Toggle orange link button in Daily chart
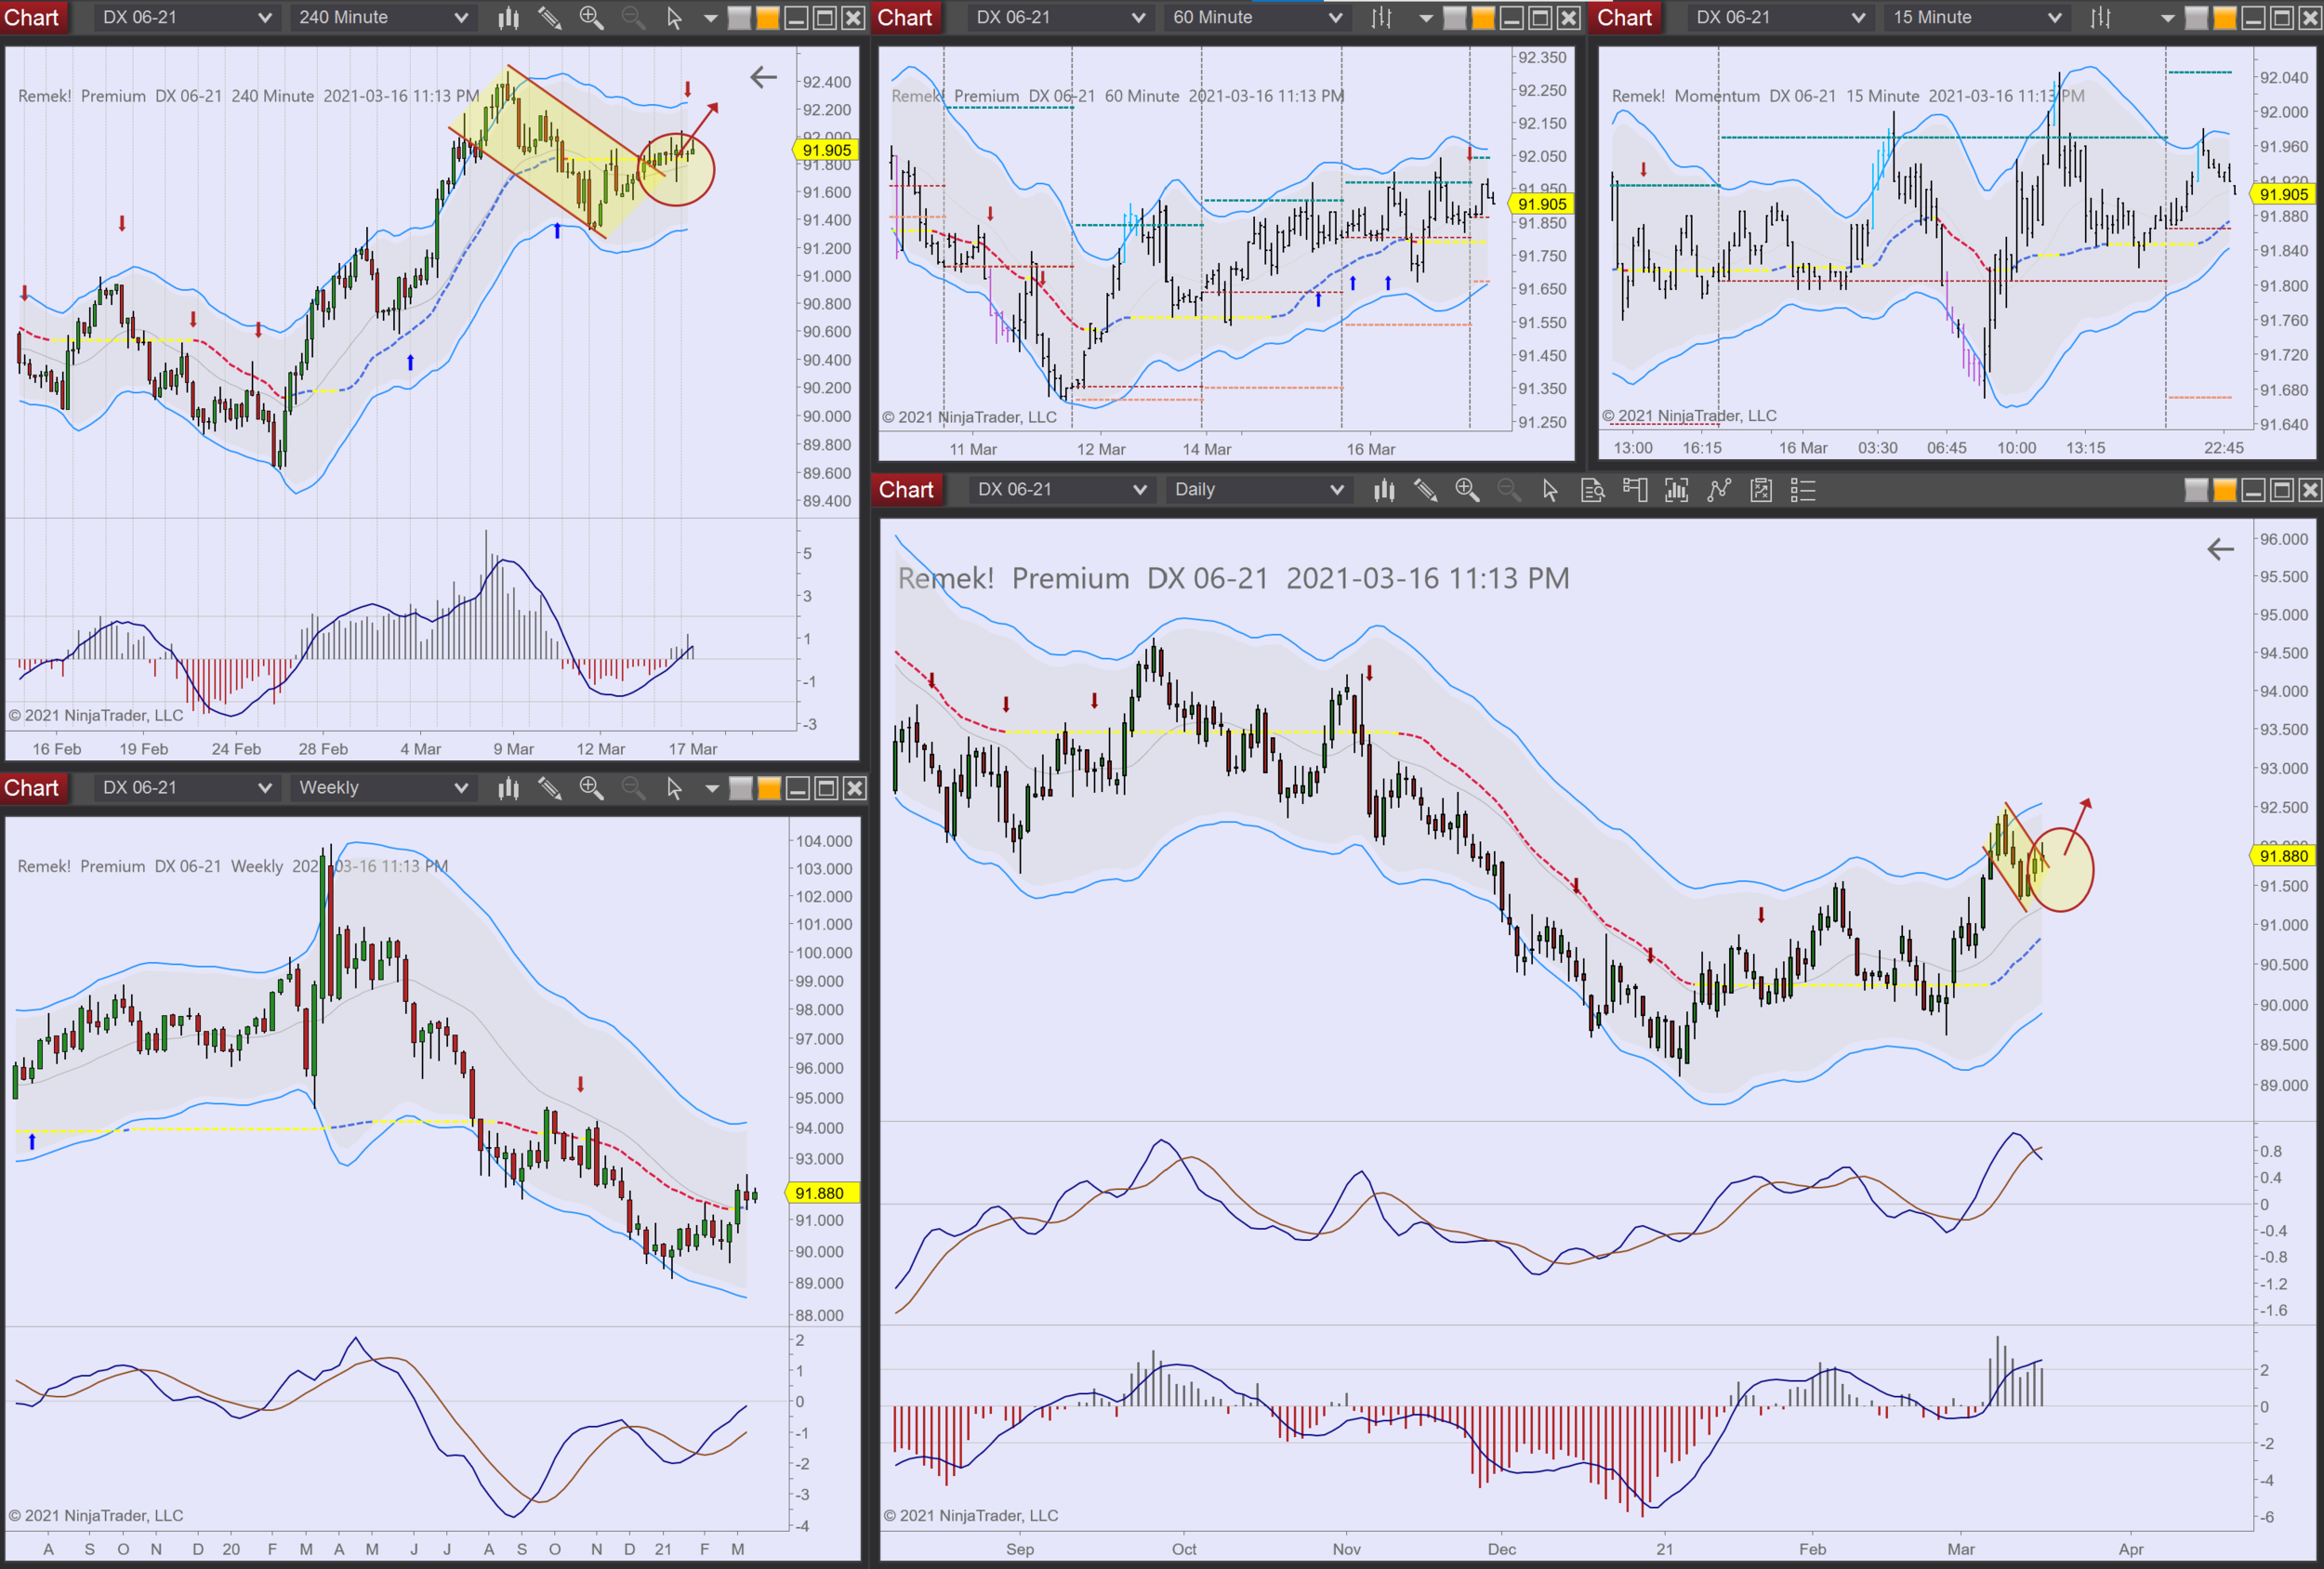 pos(2224,490)
